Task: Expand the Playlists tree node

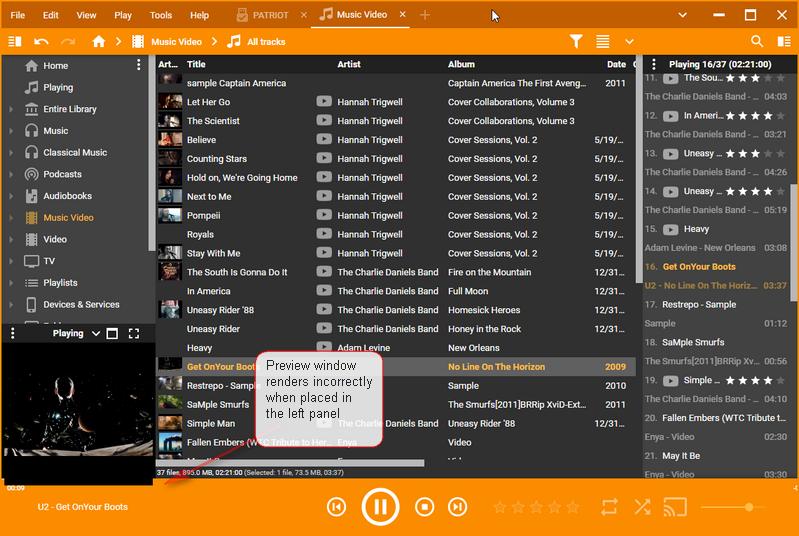Action: pyautogui.click(x=11, y=283)
